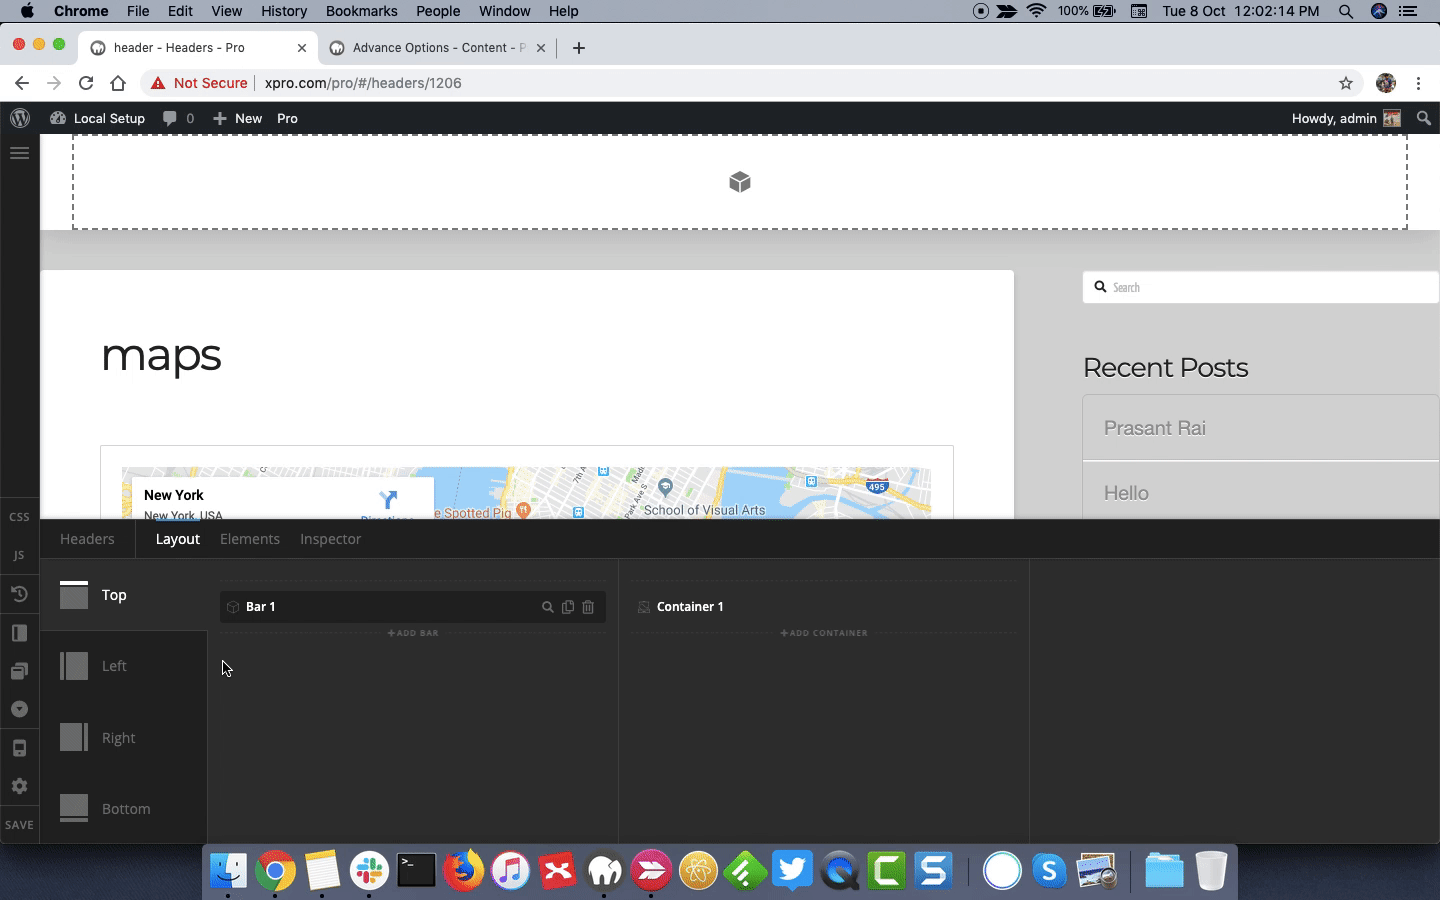Open Slack from the Dock
This screenshot has height=900, width=1440.
tap(369, 870)
